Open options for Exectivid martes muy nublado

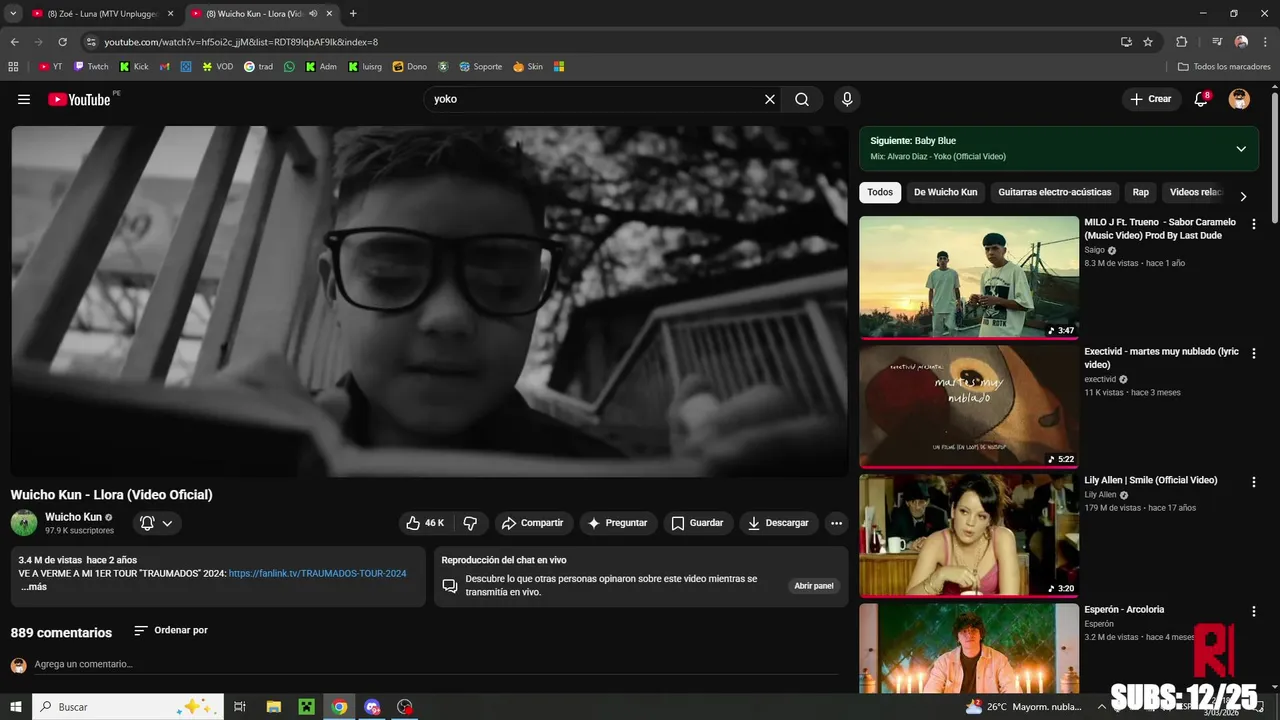click(1253, 354)
